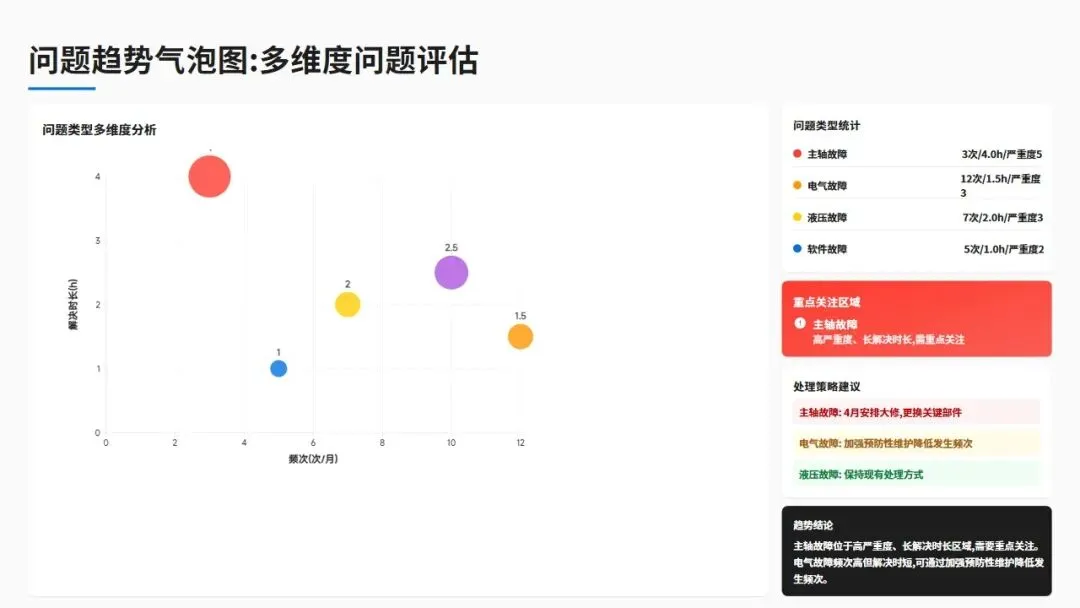Click x-axis tick label 8
The height and width of the screenshot is (608, 1080).
(382, 443)
